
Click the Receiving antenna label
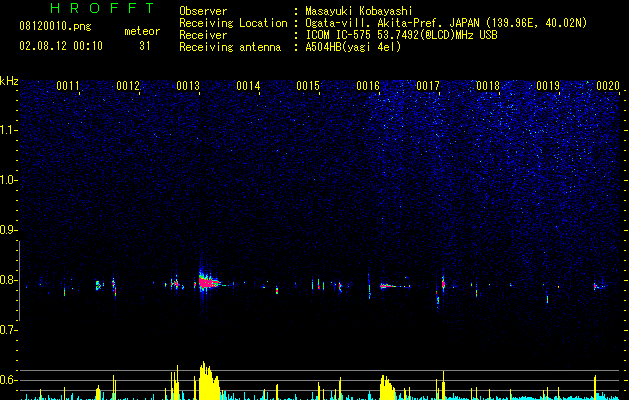pos(230,47)
